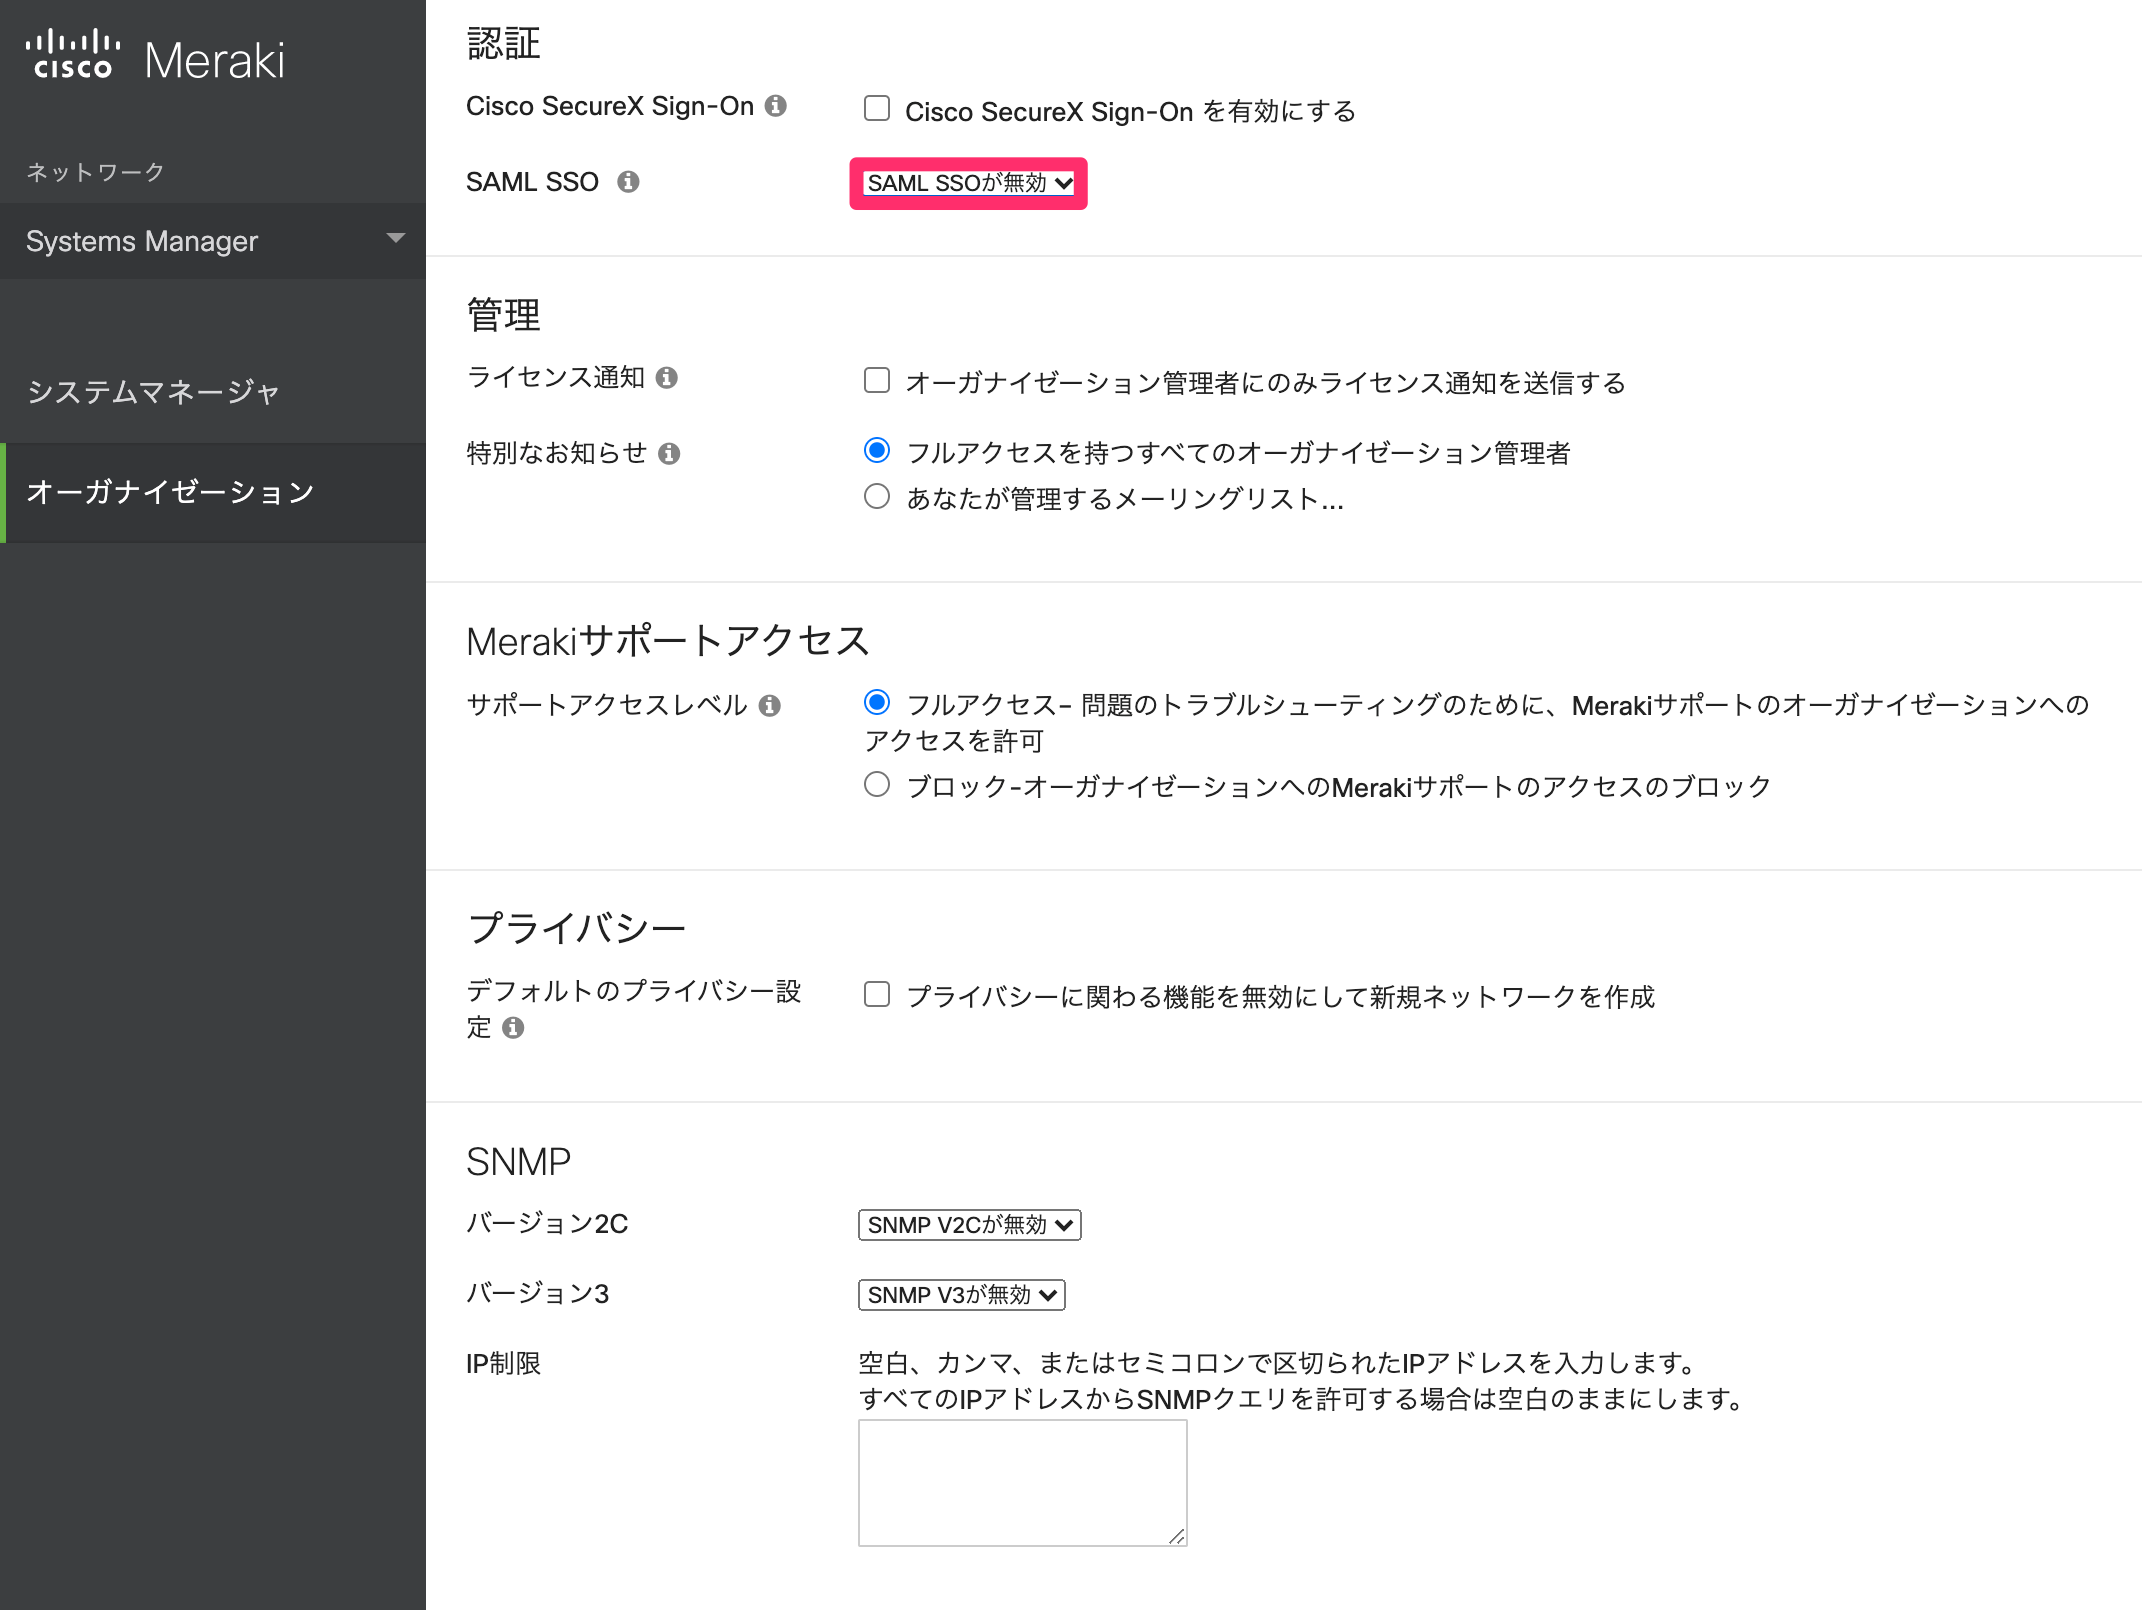Click info icon beside 特別なお知らせ
Screen dimensions: 2142x1610
[670, 454]
